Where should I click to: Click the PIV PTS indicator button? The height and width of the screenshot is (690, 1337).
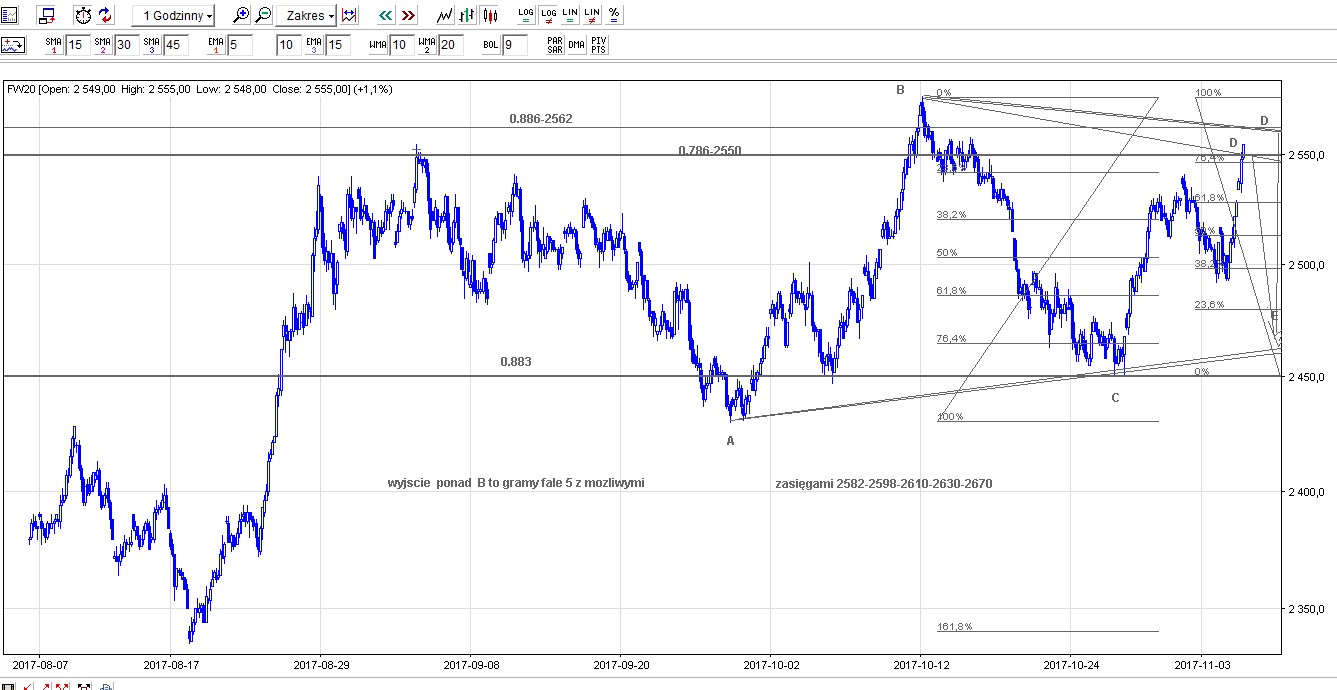click(x=598, y=45)
